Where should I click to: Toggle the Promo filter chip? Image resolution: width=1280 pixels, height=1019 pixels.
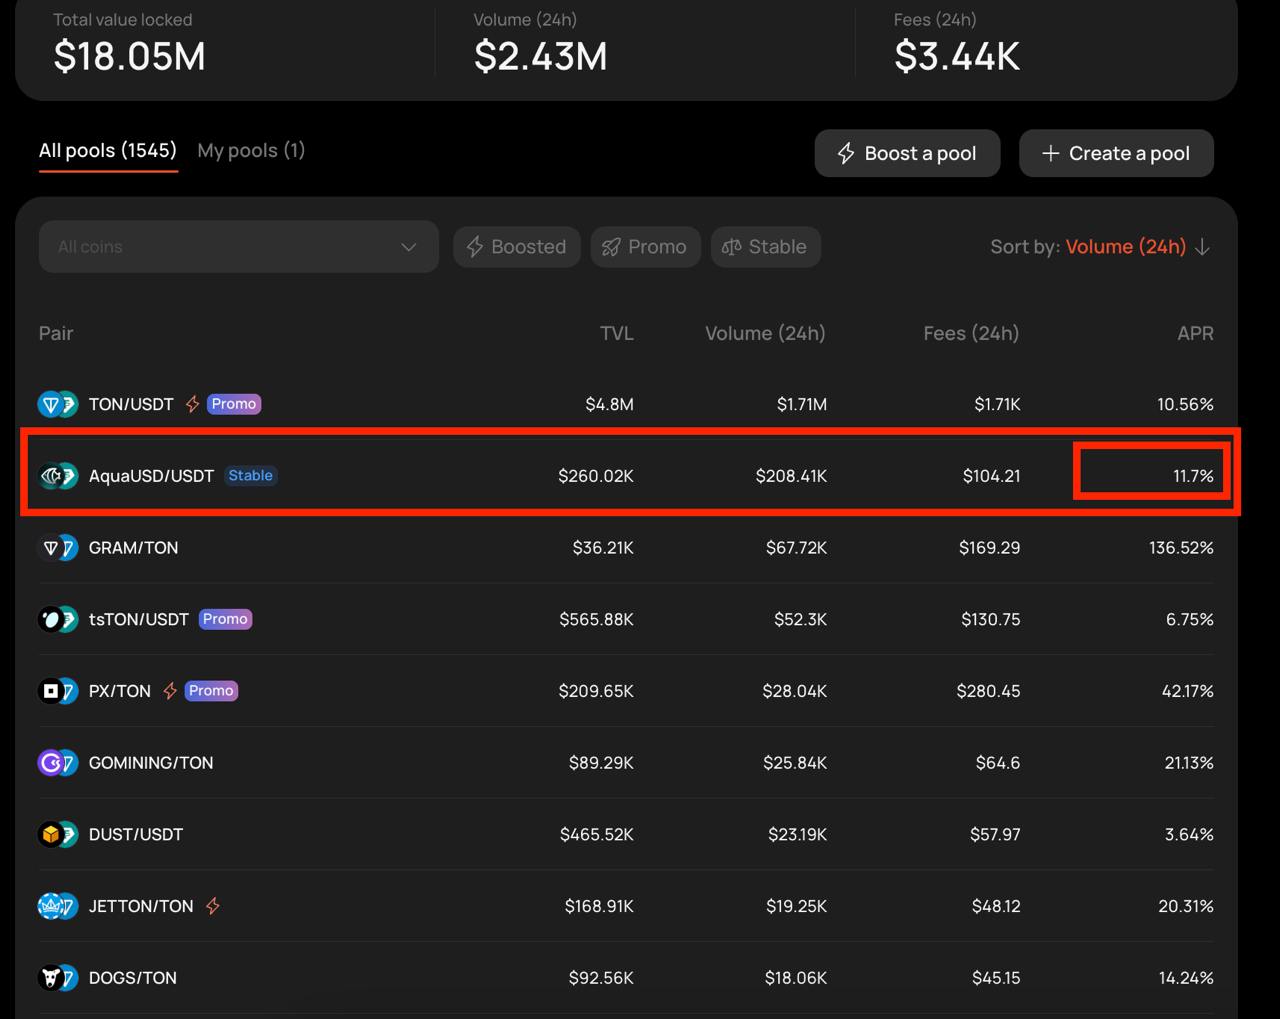pos(645,247)
